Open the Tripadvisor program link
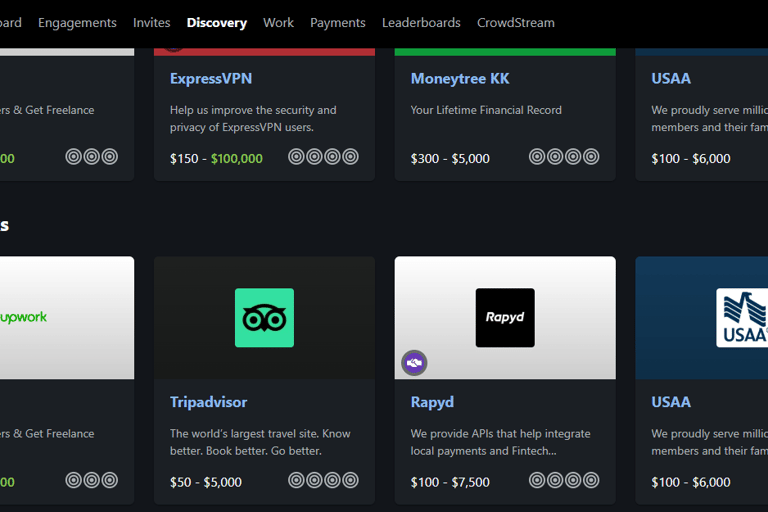 209,402
